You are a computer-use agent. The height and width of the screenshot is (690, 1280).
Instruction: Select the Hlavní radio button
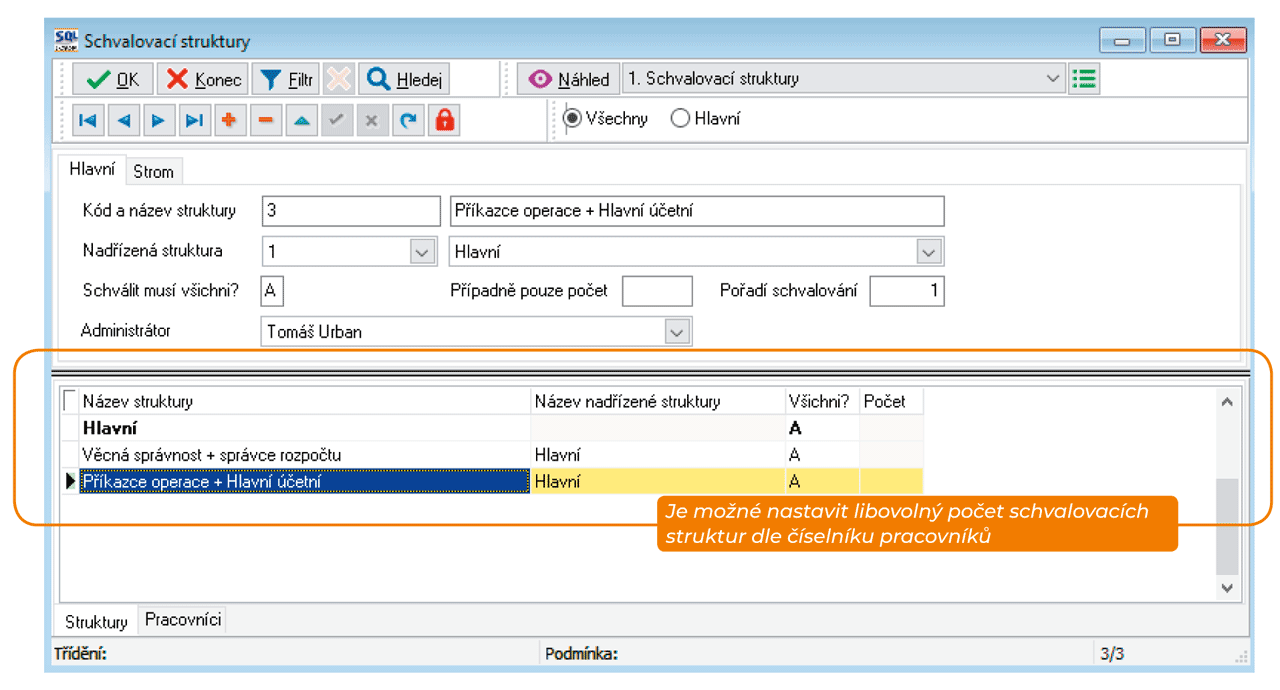tap(680, 119)
